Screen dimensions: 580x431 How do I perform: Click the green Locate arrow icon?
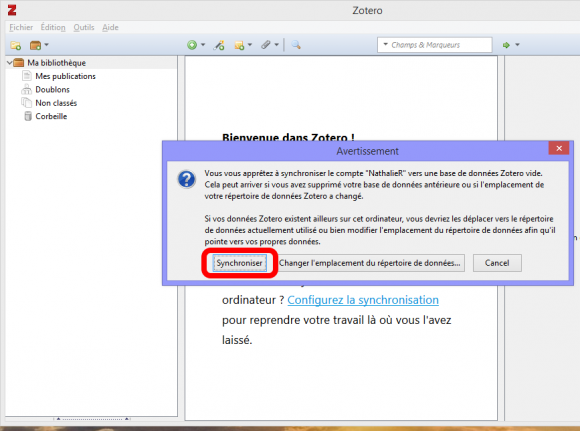[x=506, y=45]
